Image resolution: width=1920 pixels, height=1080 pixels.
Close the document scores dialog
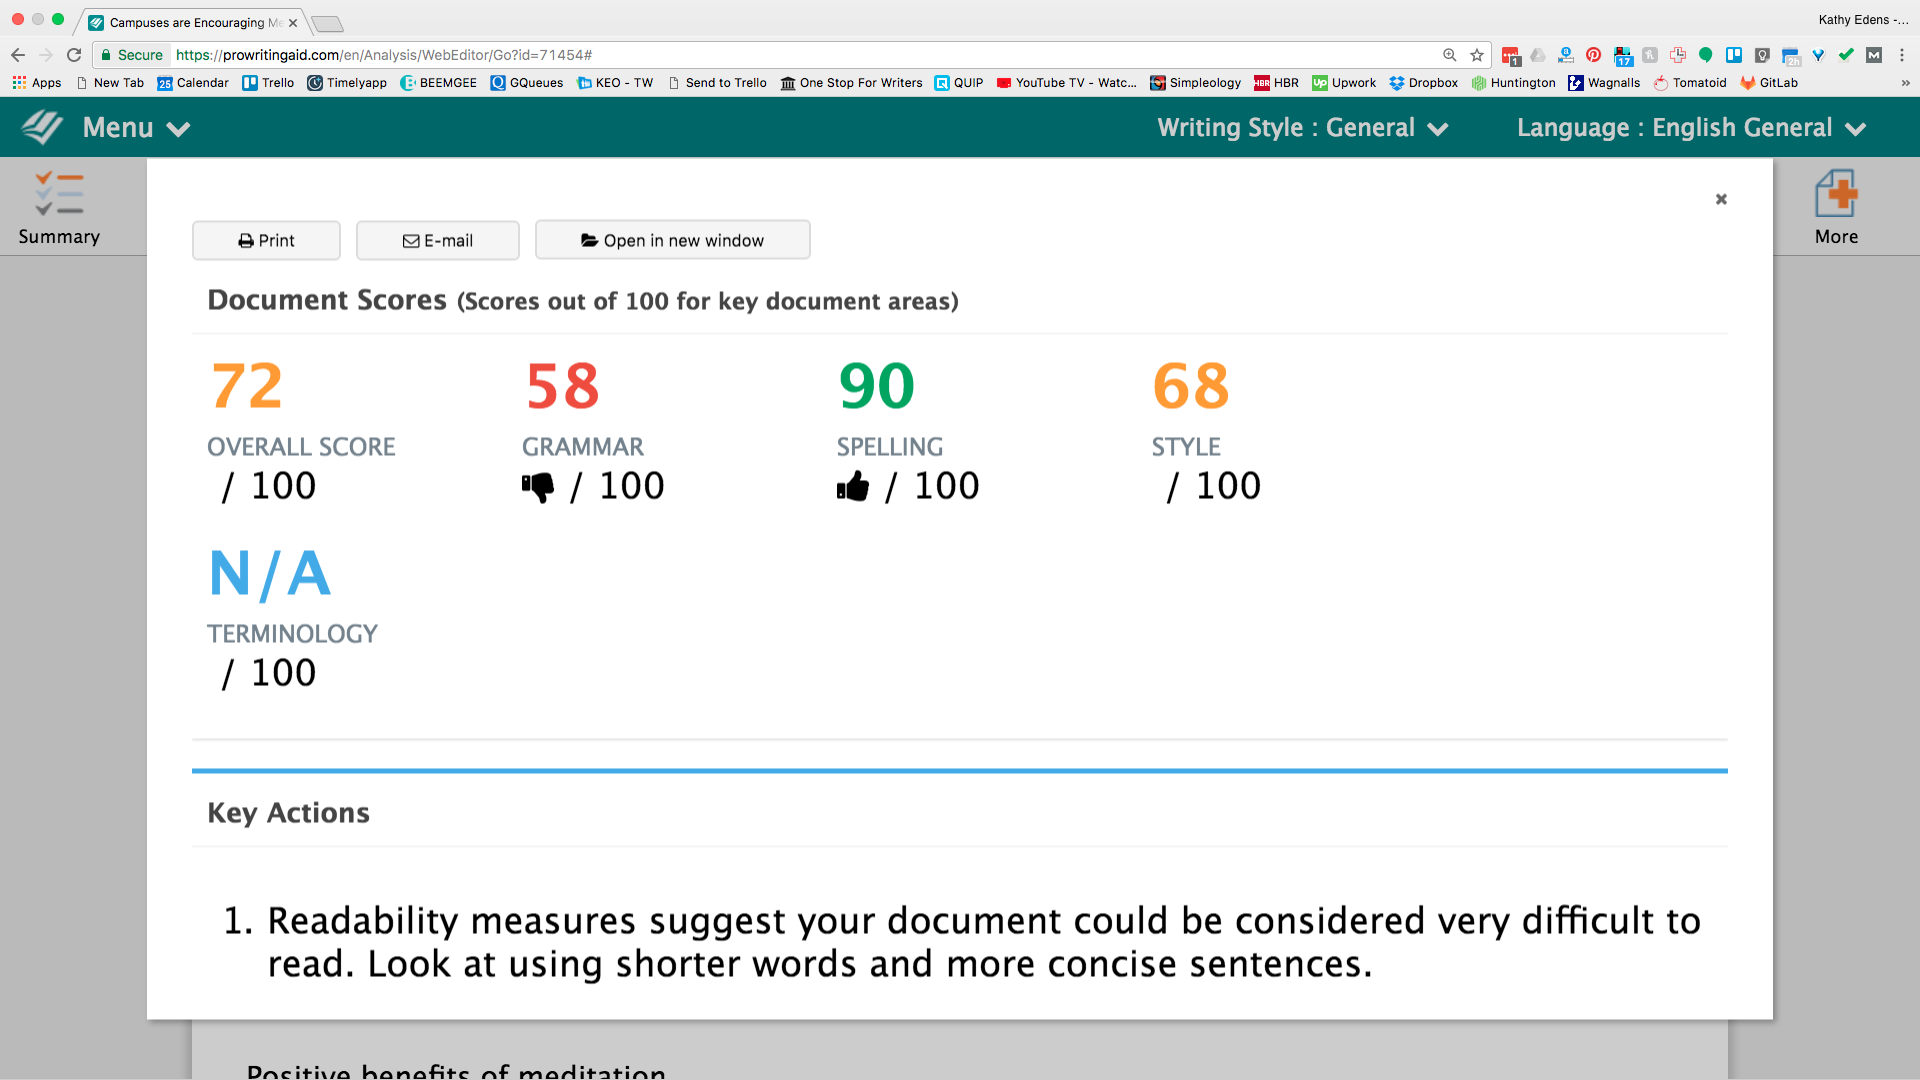coord(1721,199)
